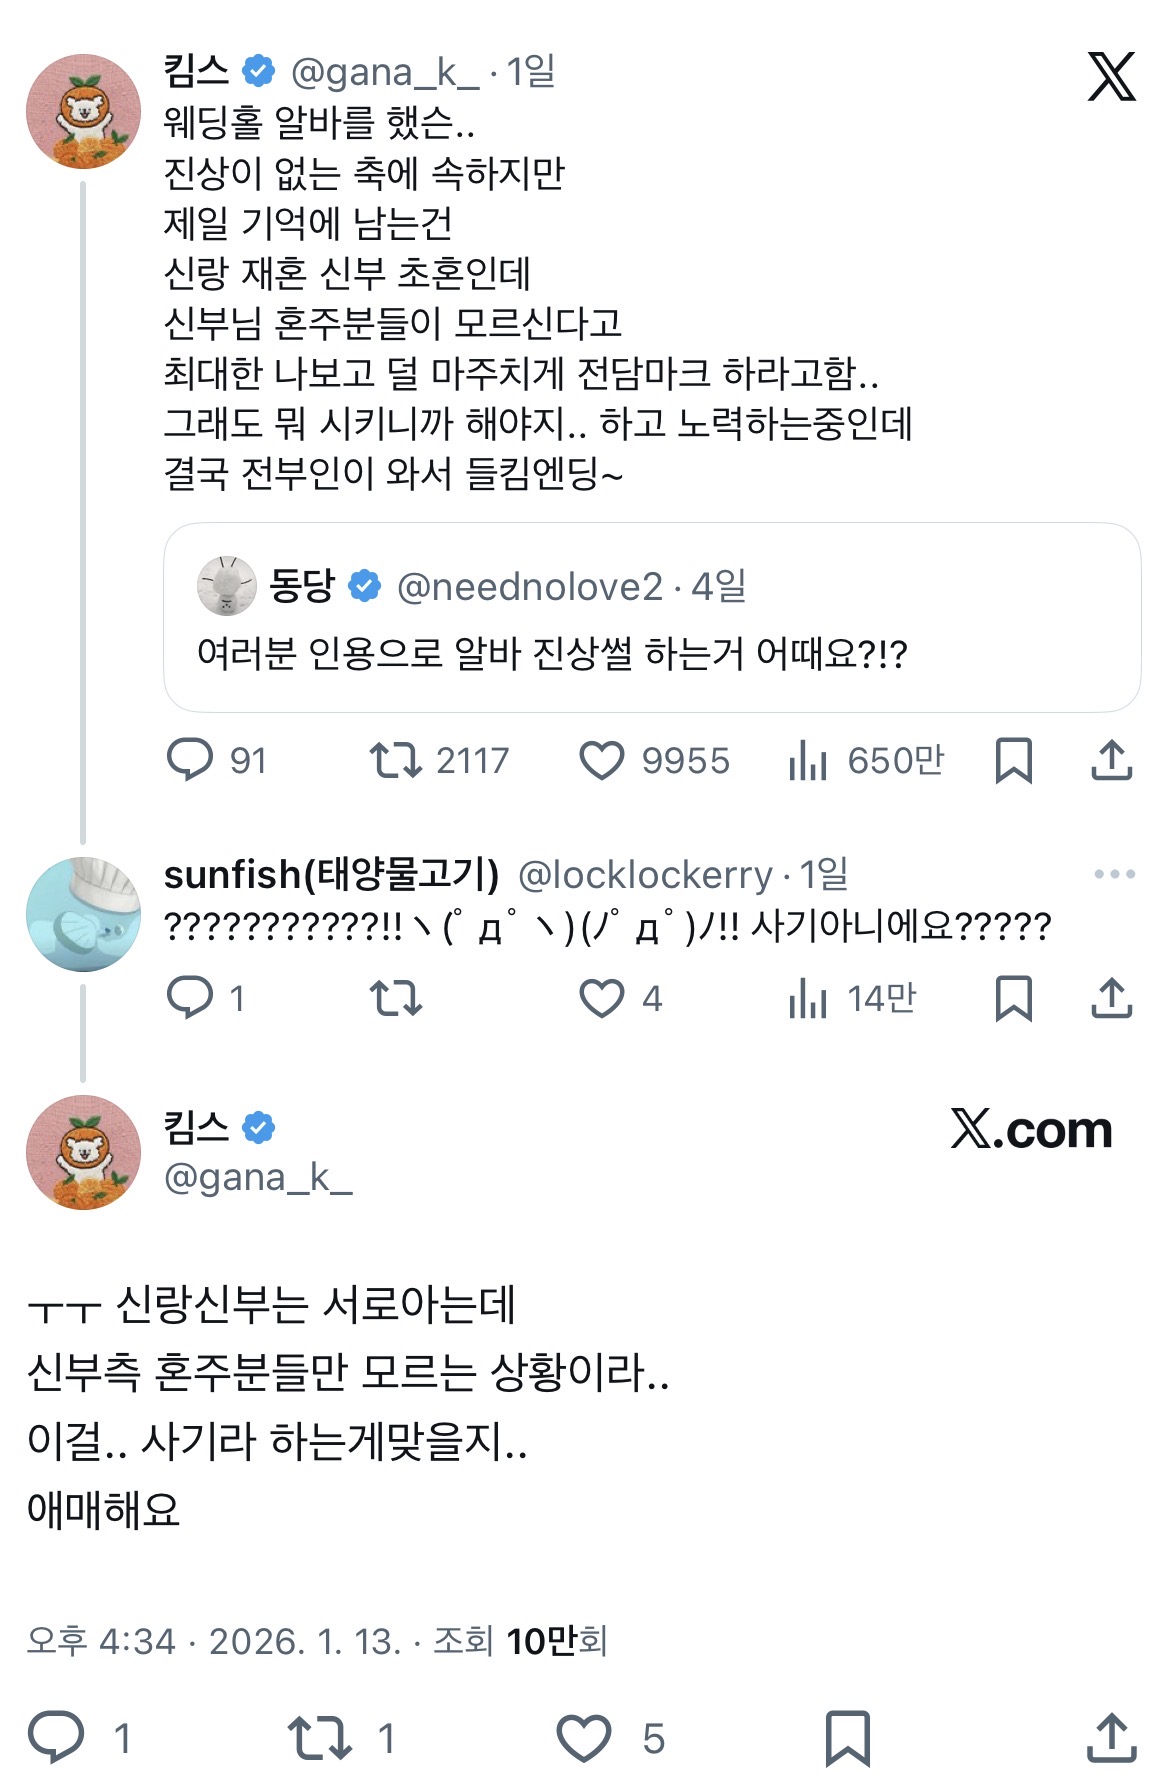Open 킴스 profile avatar at top
The width and height of the screenshot is (1169, 1781).
84,111
